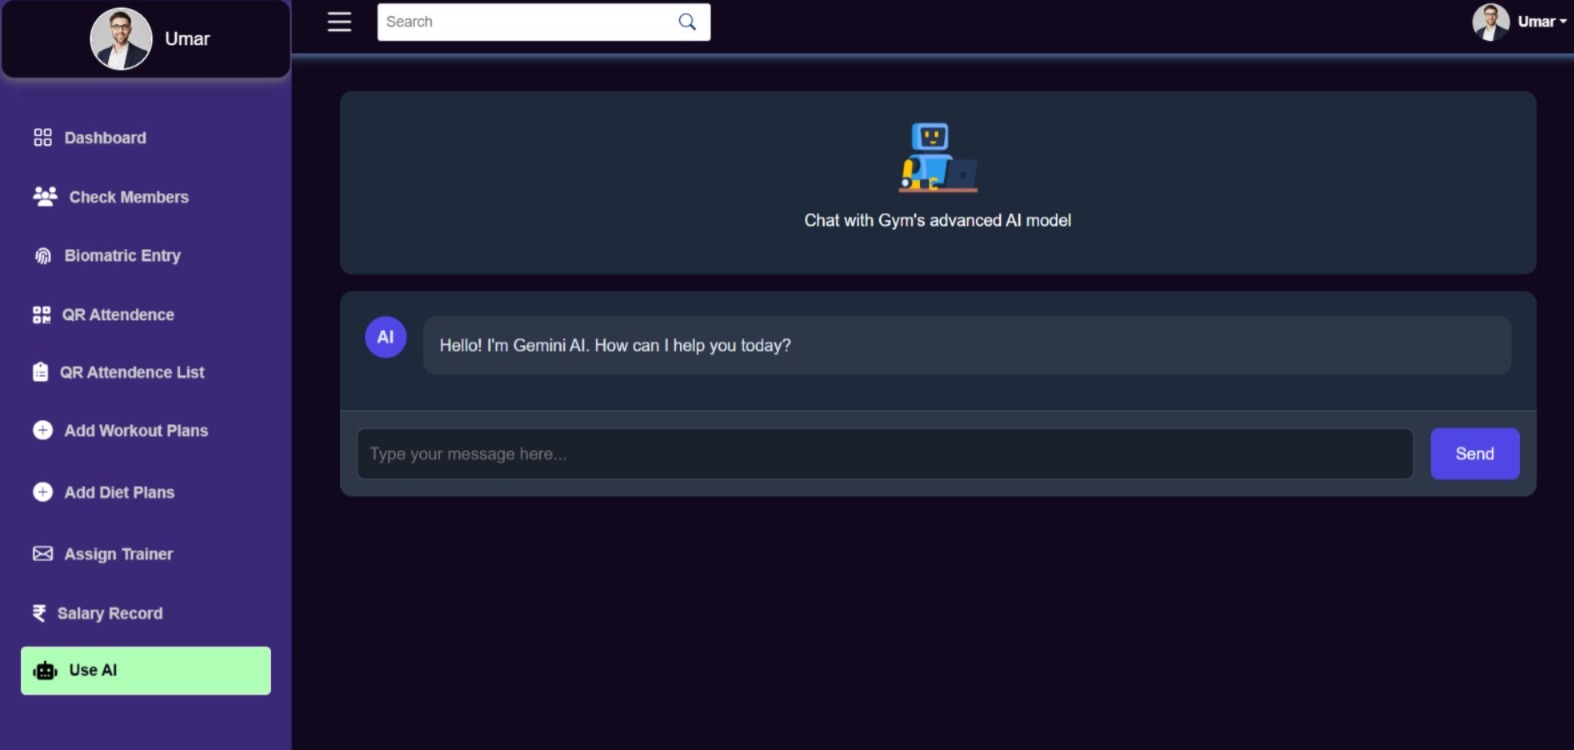The height and width of the screenshot is (750, 1574).
Task: Go to Add Workout Plans
Action: pos(136,431)
